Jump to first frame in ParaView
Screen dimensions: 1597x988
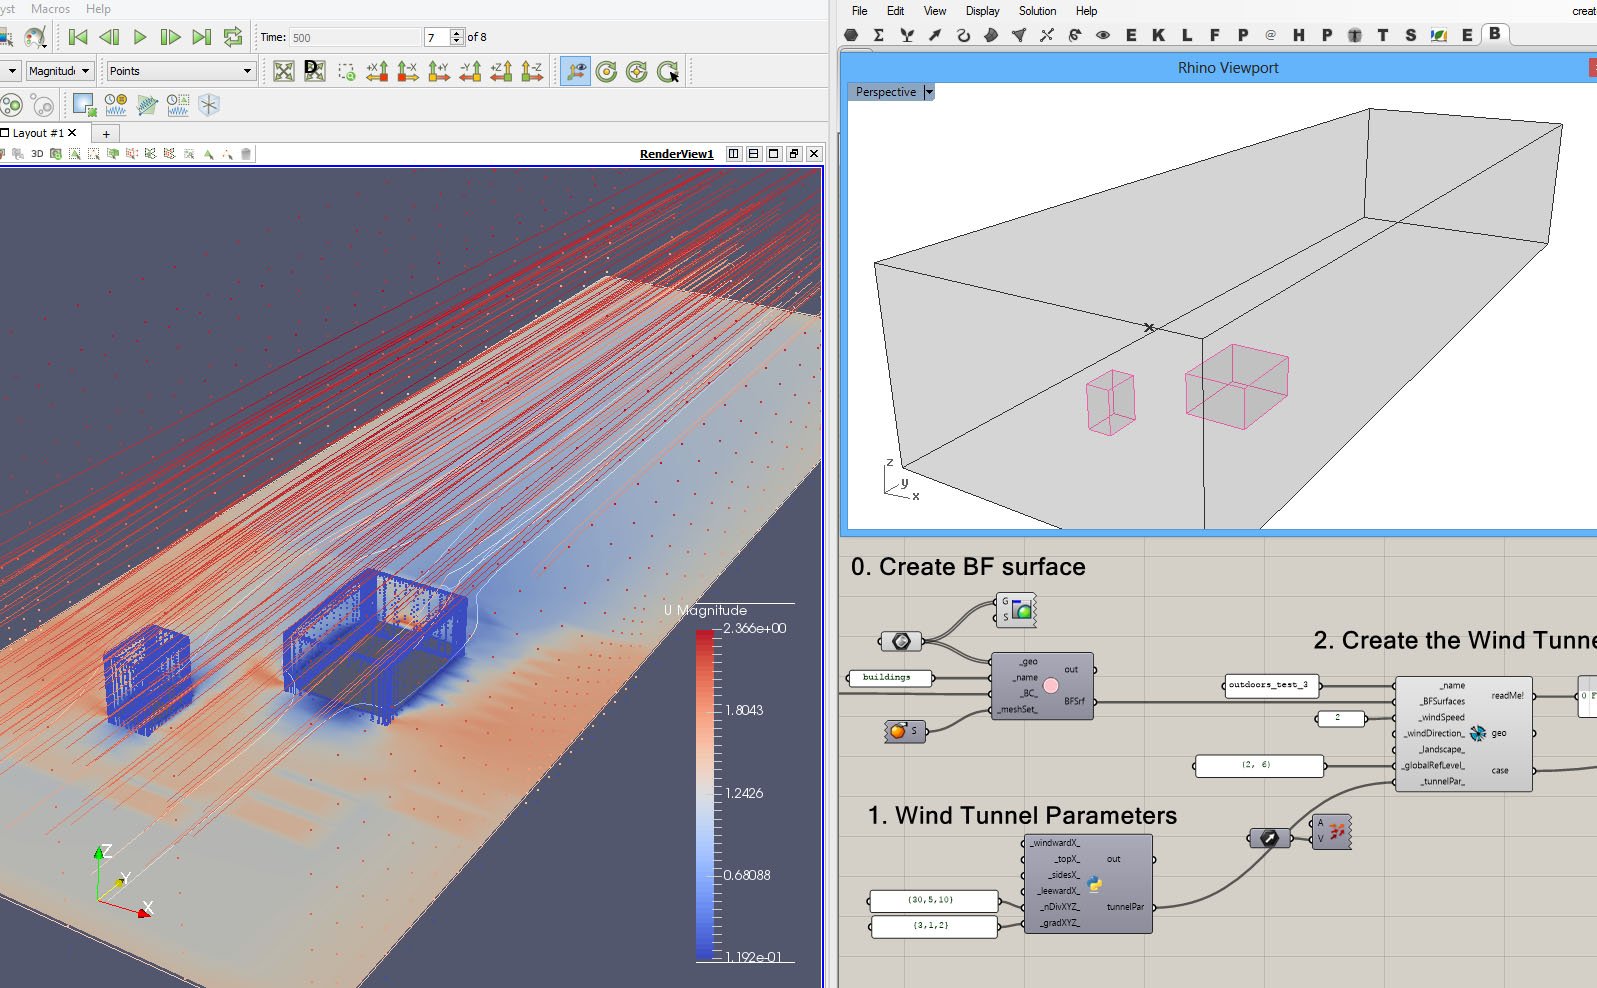tap(78, 37)
